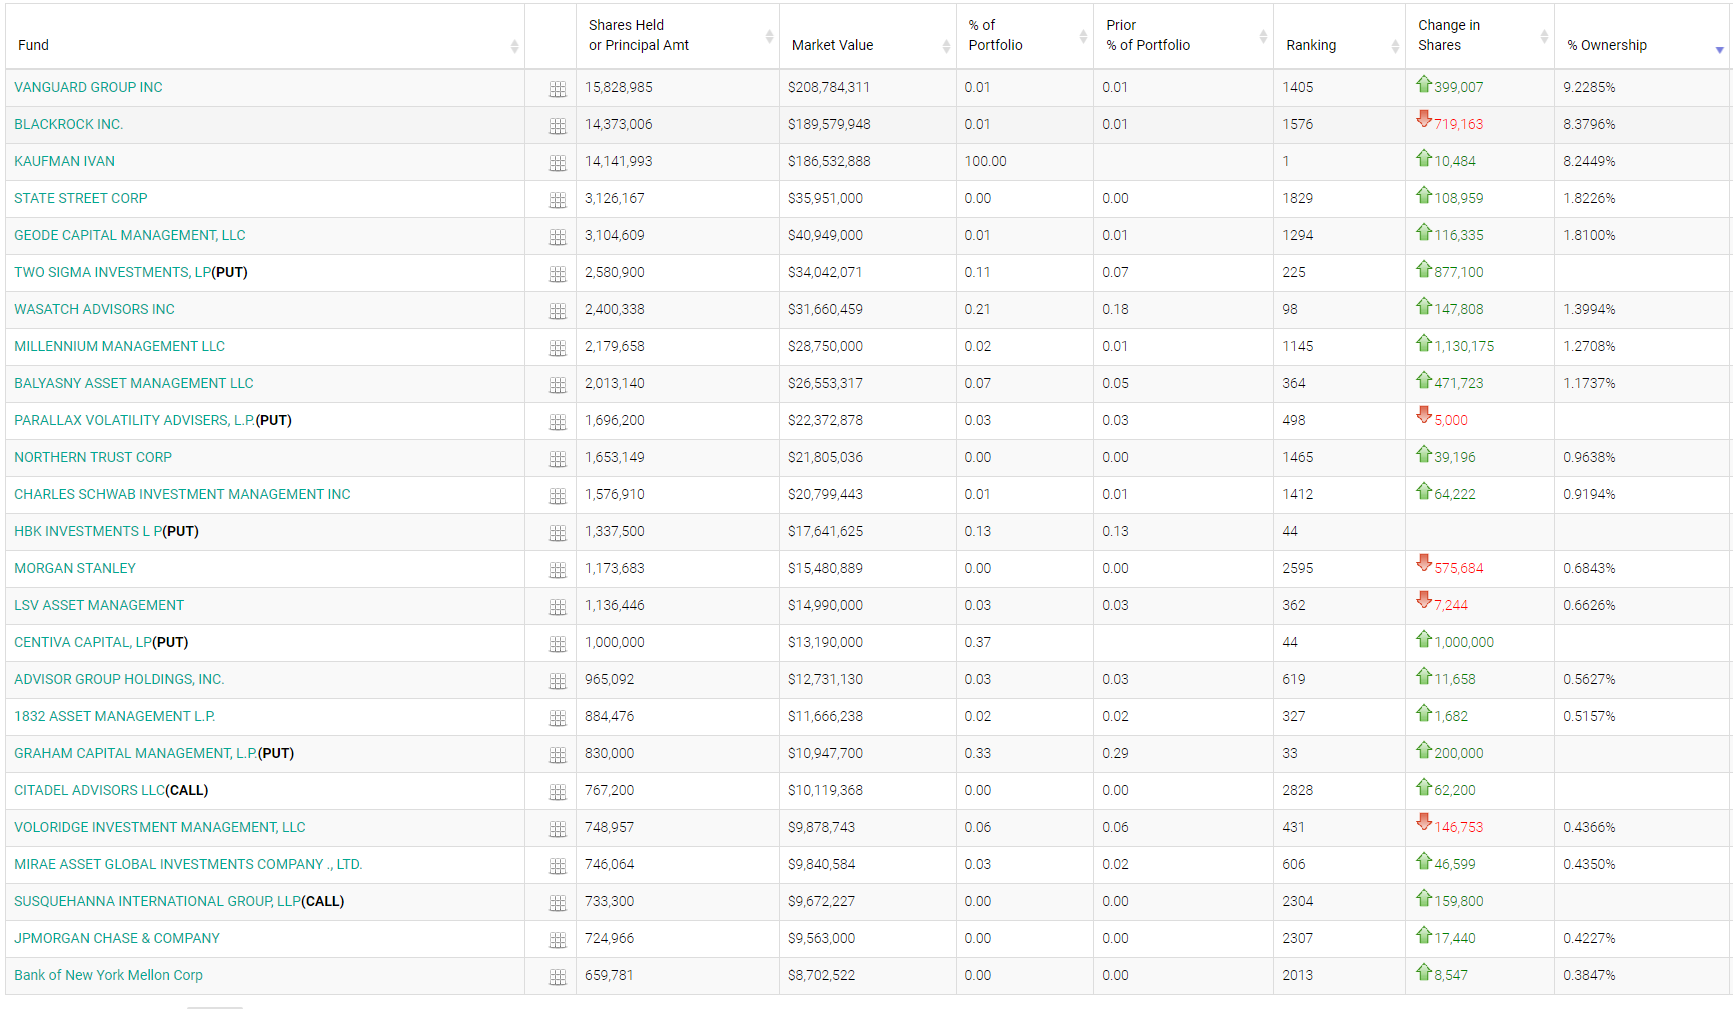The image size is (1733, 1009).
Task: Open LSV ASSET MANAGEMENT link
Action: point(99,605)
